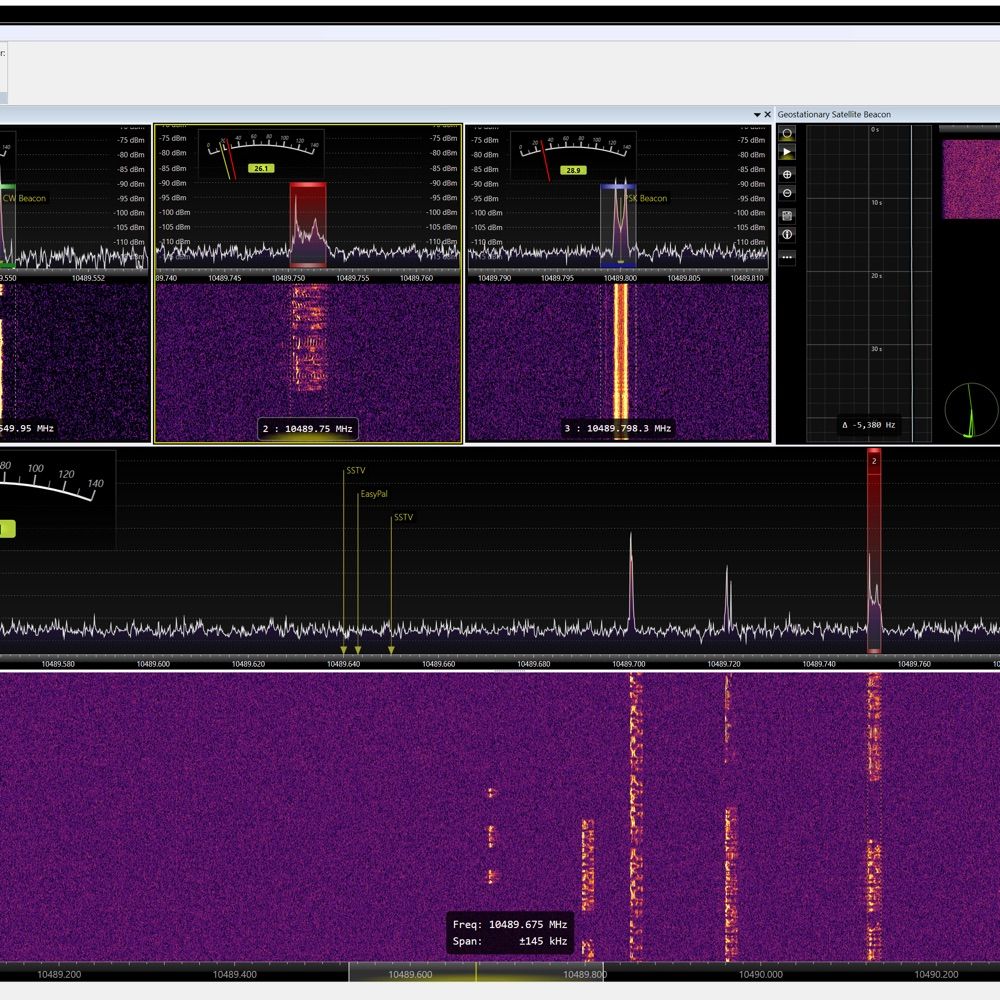Open the receivers panel dropdown arrow
This screenshot has width=1000, height=1000.
point(757,115)
